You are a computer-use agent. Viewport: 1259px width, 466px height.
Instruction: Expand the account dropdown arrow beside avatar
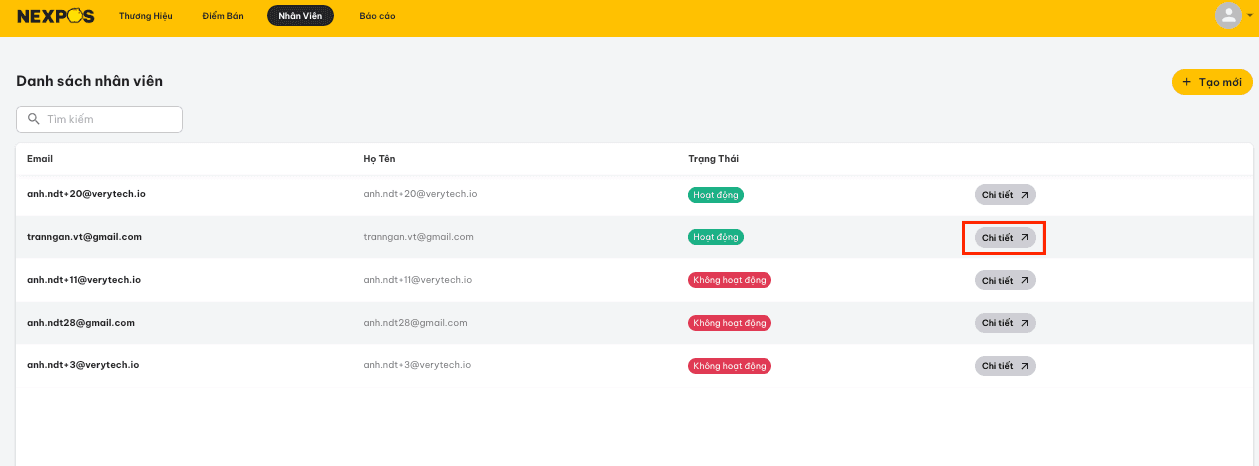coord(1249,16)
